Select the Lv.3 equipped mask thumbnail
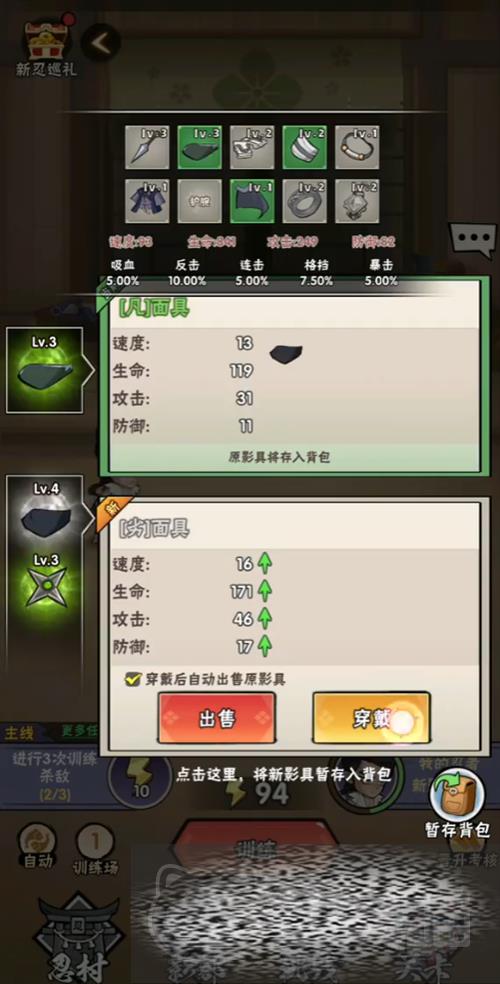Image resolution: width=500 pixels, height=984 pixels. 45,370
